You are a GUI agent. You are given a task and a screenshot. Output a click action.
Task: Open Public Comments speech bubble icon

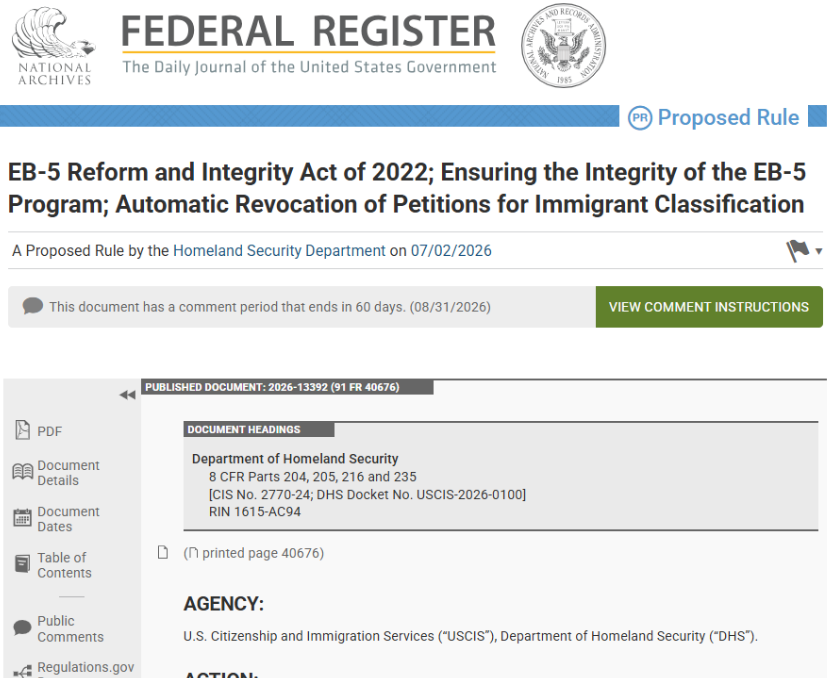(x=22, y=627)
